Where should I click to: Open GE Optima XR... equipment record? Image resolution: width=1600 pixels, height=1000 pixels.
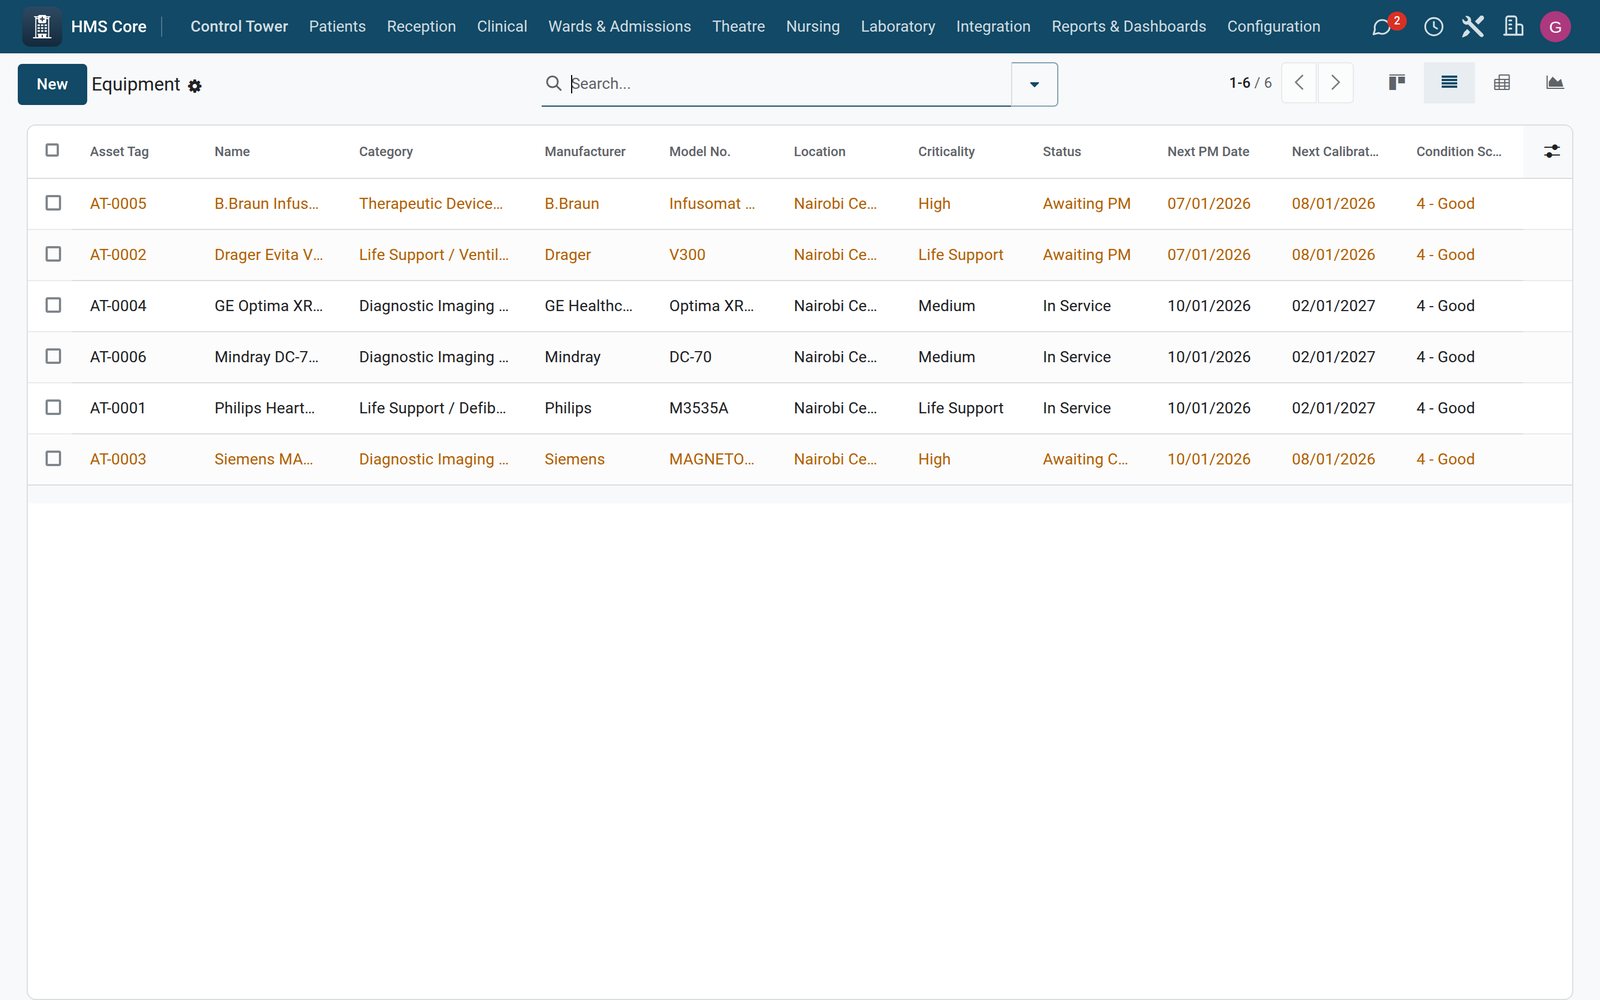pyautogui.click(x=268, y=305)
